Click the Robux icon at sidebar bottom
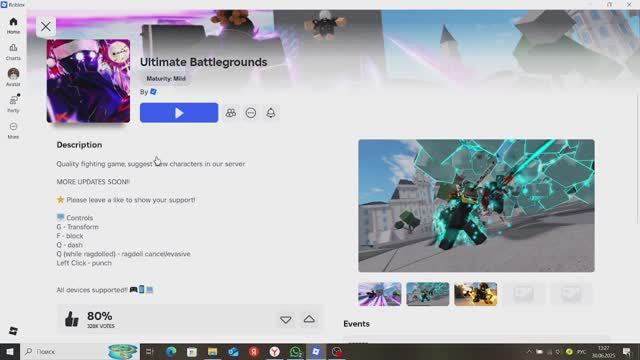640x360 pixels. coord(13,331)
